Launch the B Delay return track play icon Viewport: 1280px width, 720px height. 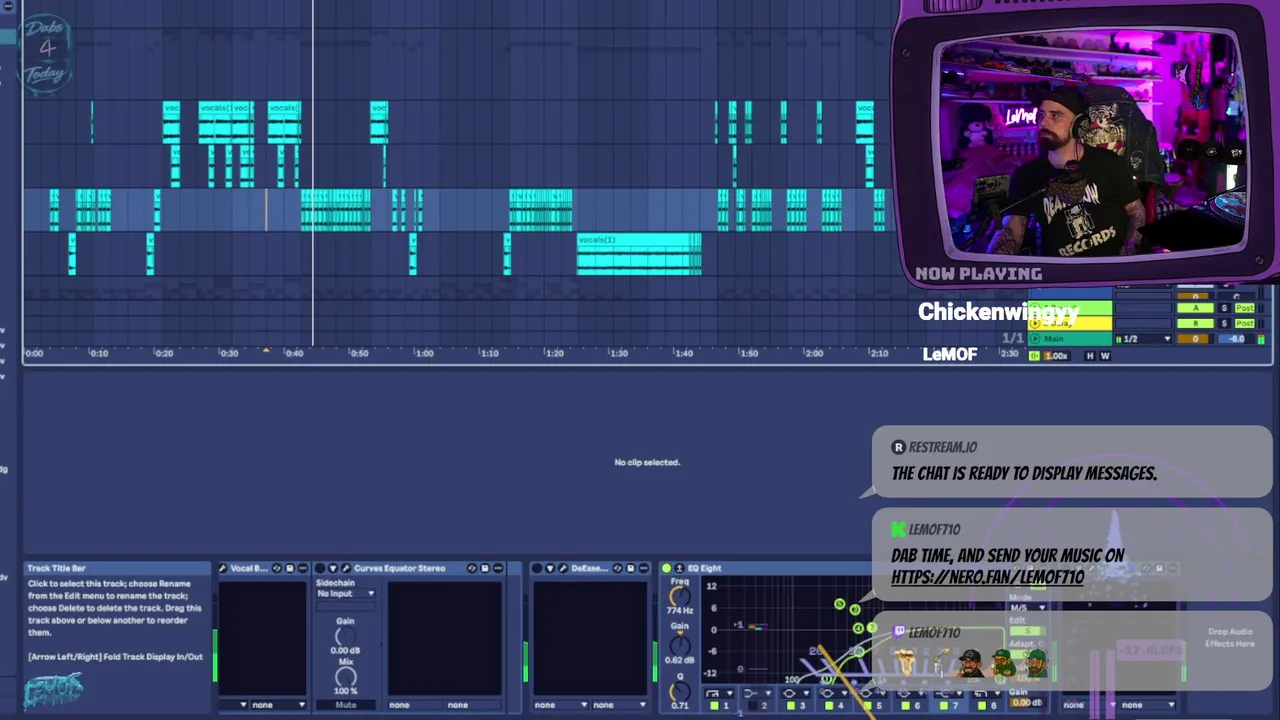(x=1034, y=323)
